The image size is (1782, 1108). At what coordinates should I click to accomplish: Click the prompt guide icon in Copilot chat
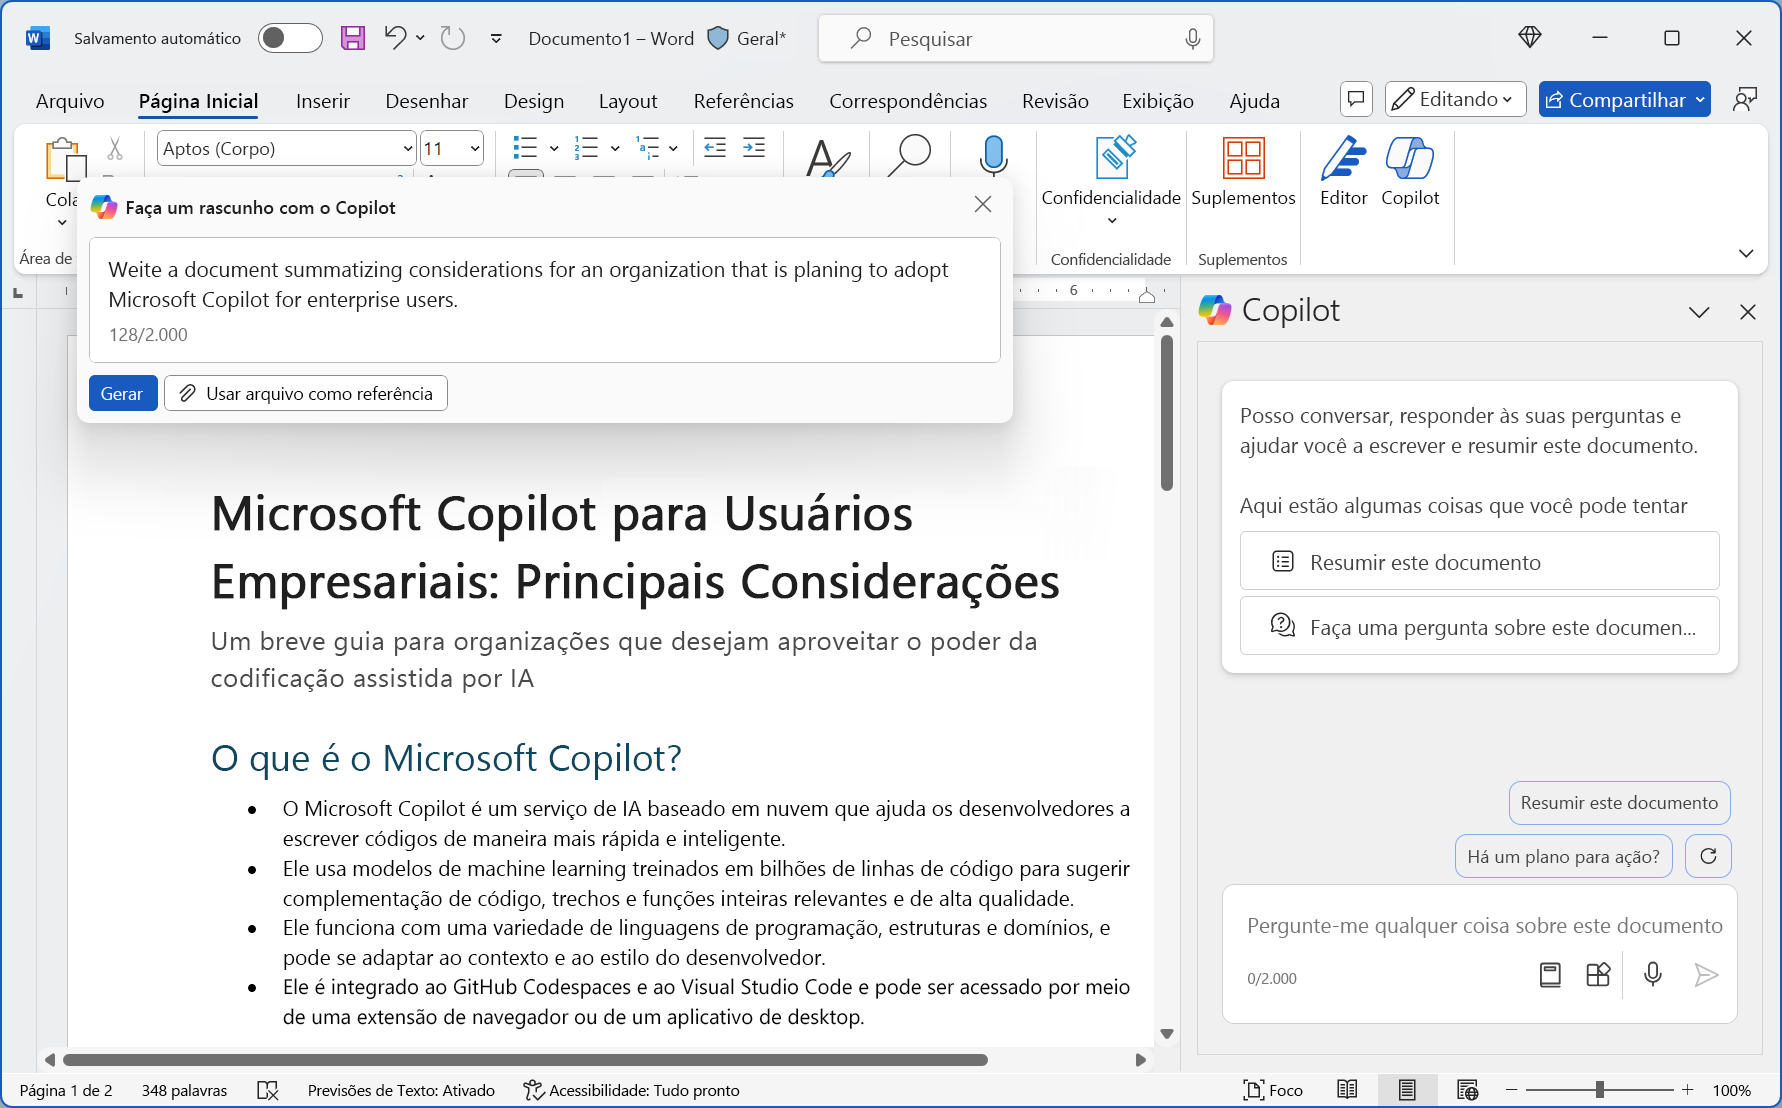1550,974
